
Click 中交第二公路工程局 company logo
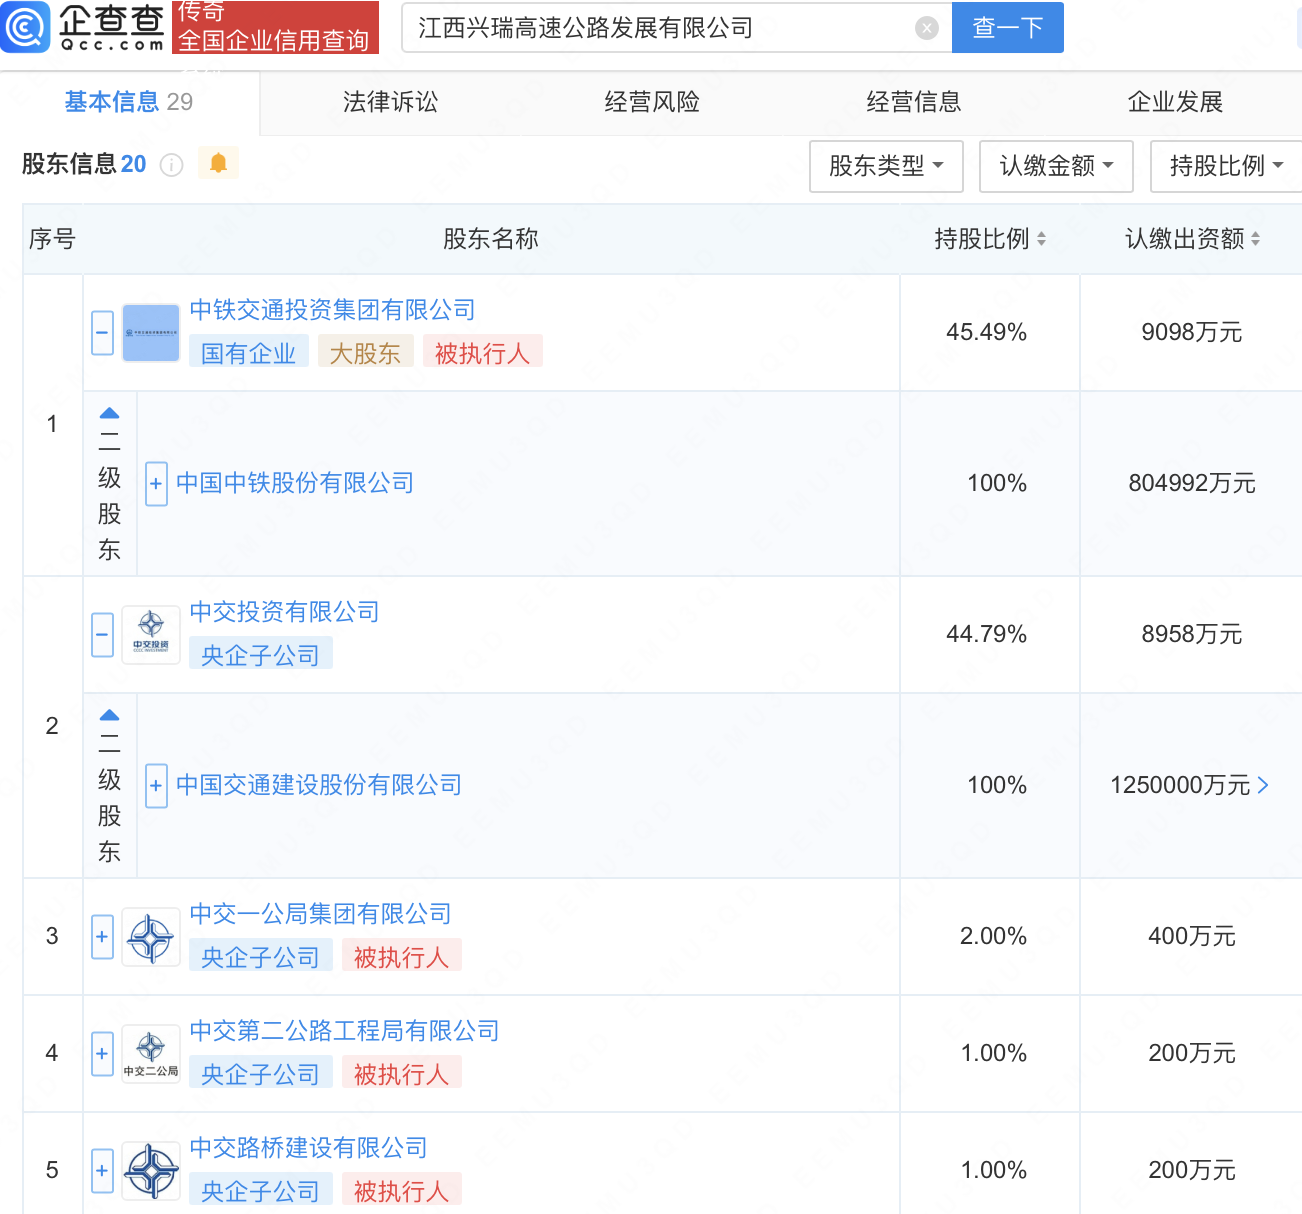tap(151, 1054)
